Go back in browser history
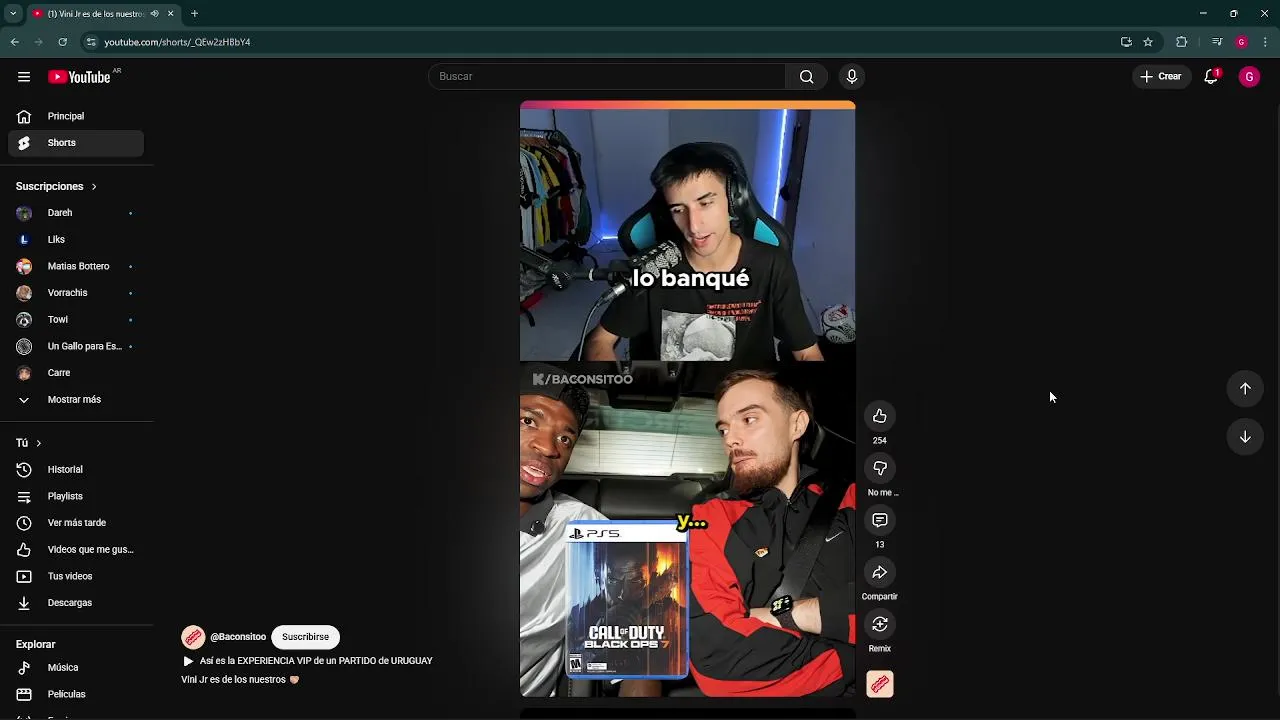The width and height of the screenshot is (1280, 720). [15, 42]
